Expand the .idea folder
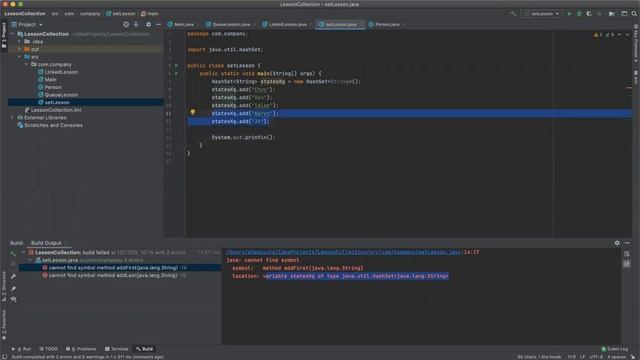The height and width of the screenshot is (360, 640). pyautogui.click(x=19, y=42)
